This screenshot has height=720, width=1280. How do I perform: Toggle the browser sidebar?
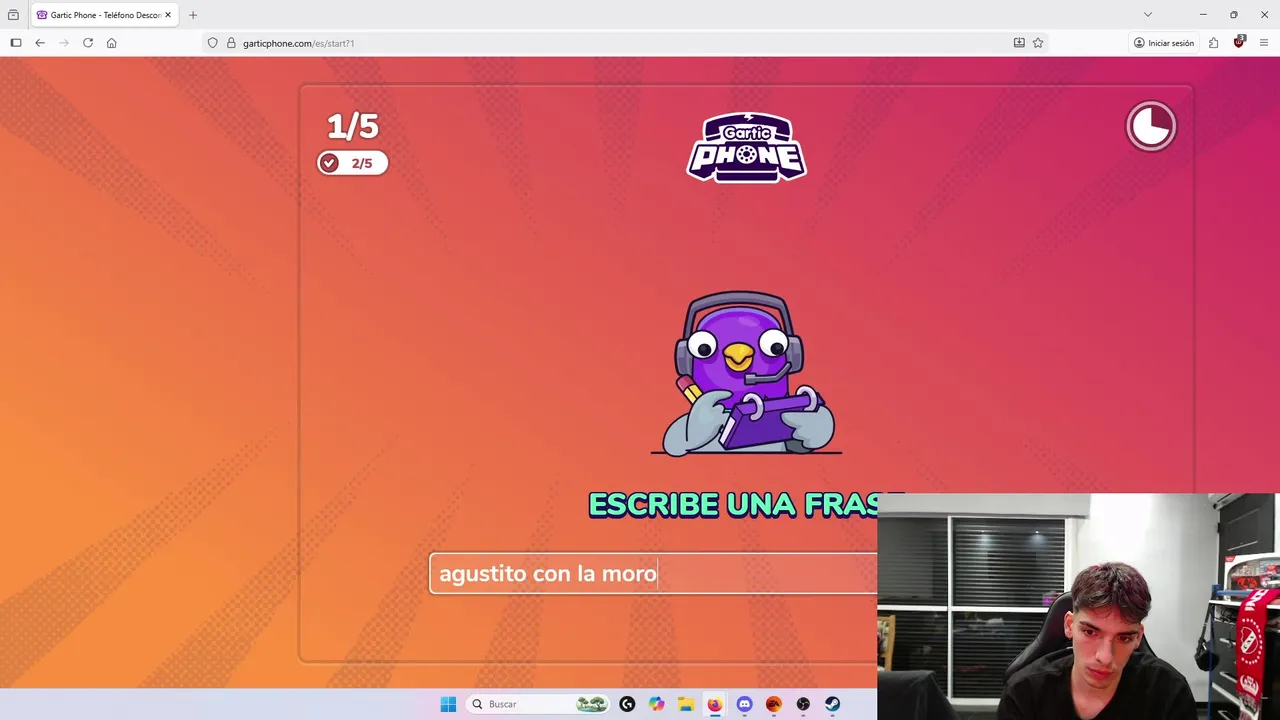point(16,43)
